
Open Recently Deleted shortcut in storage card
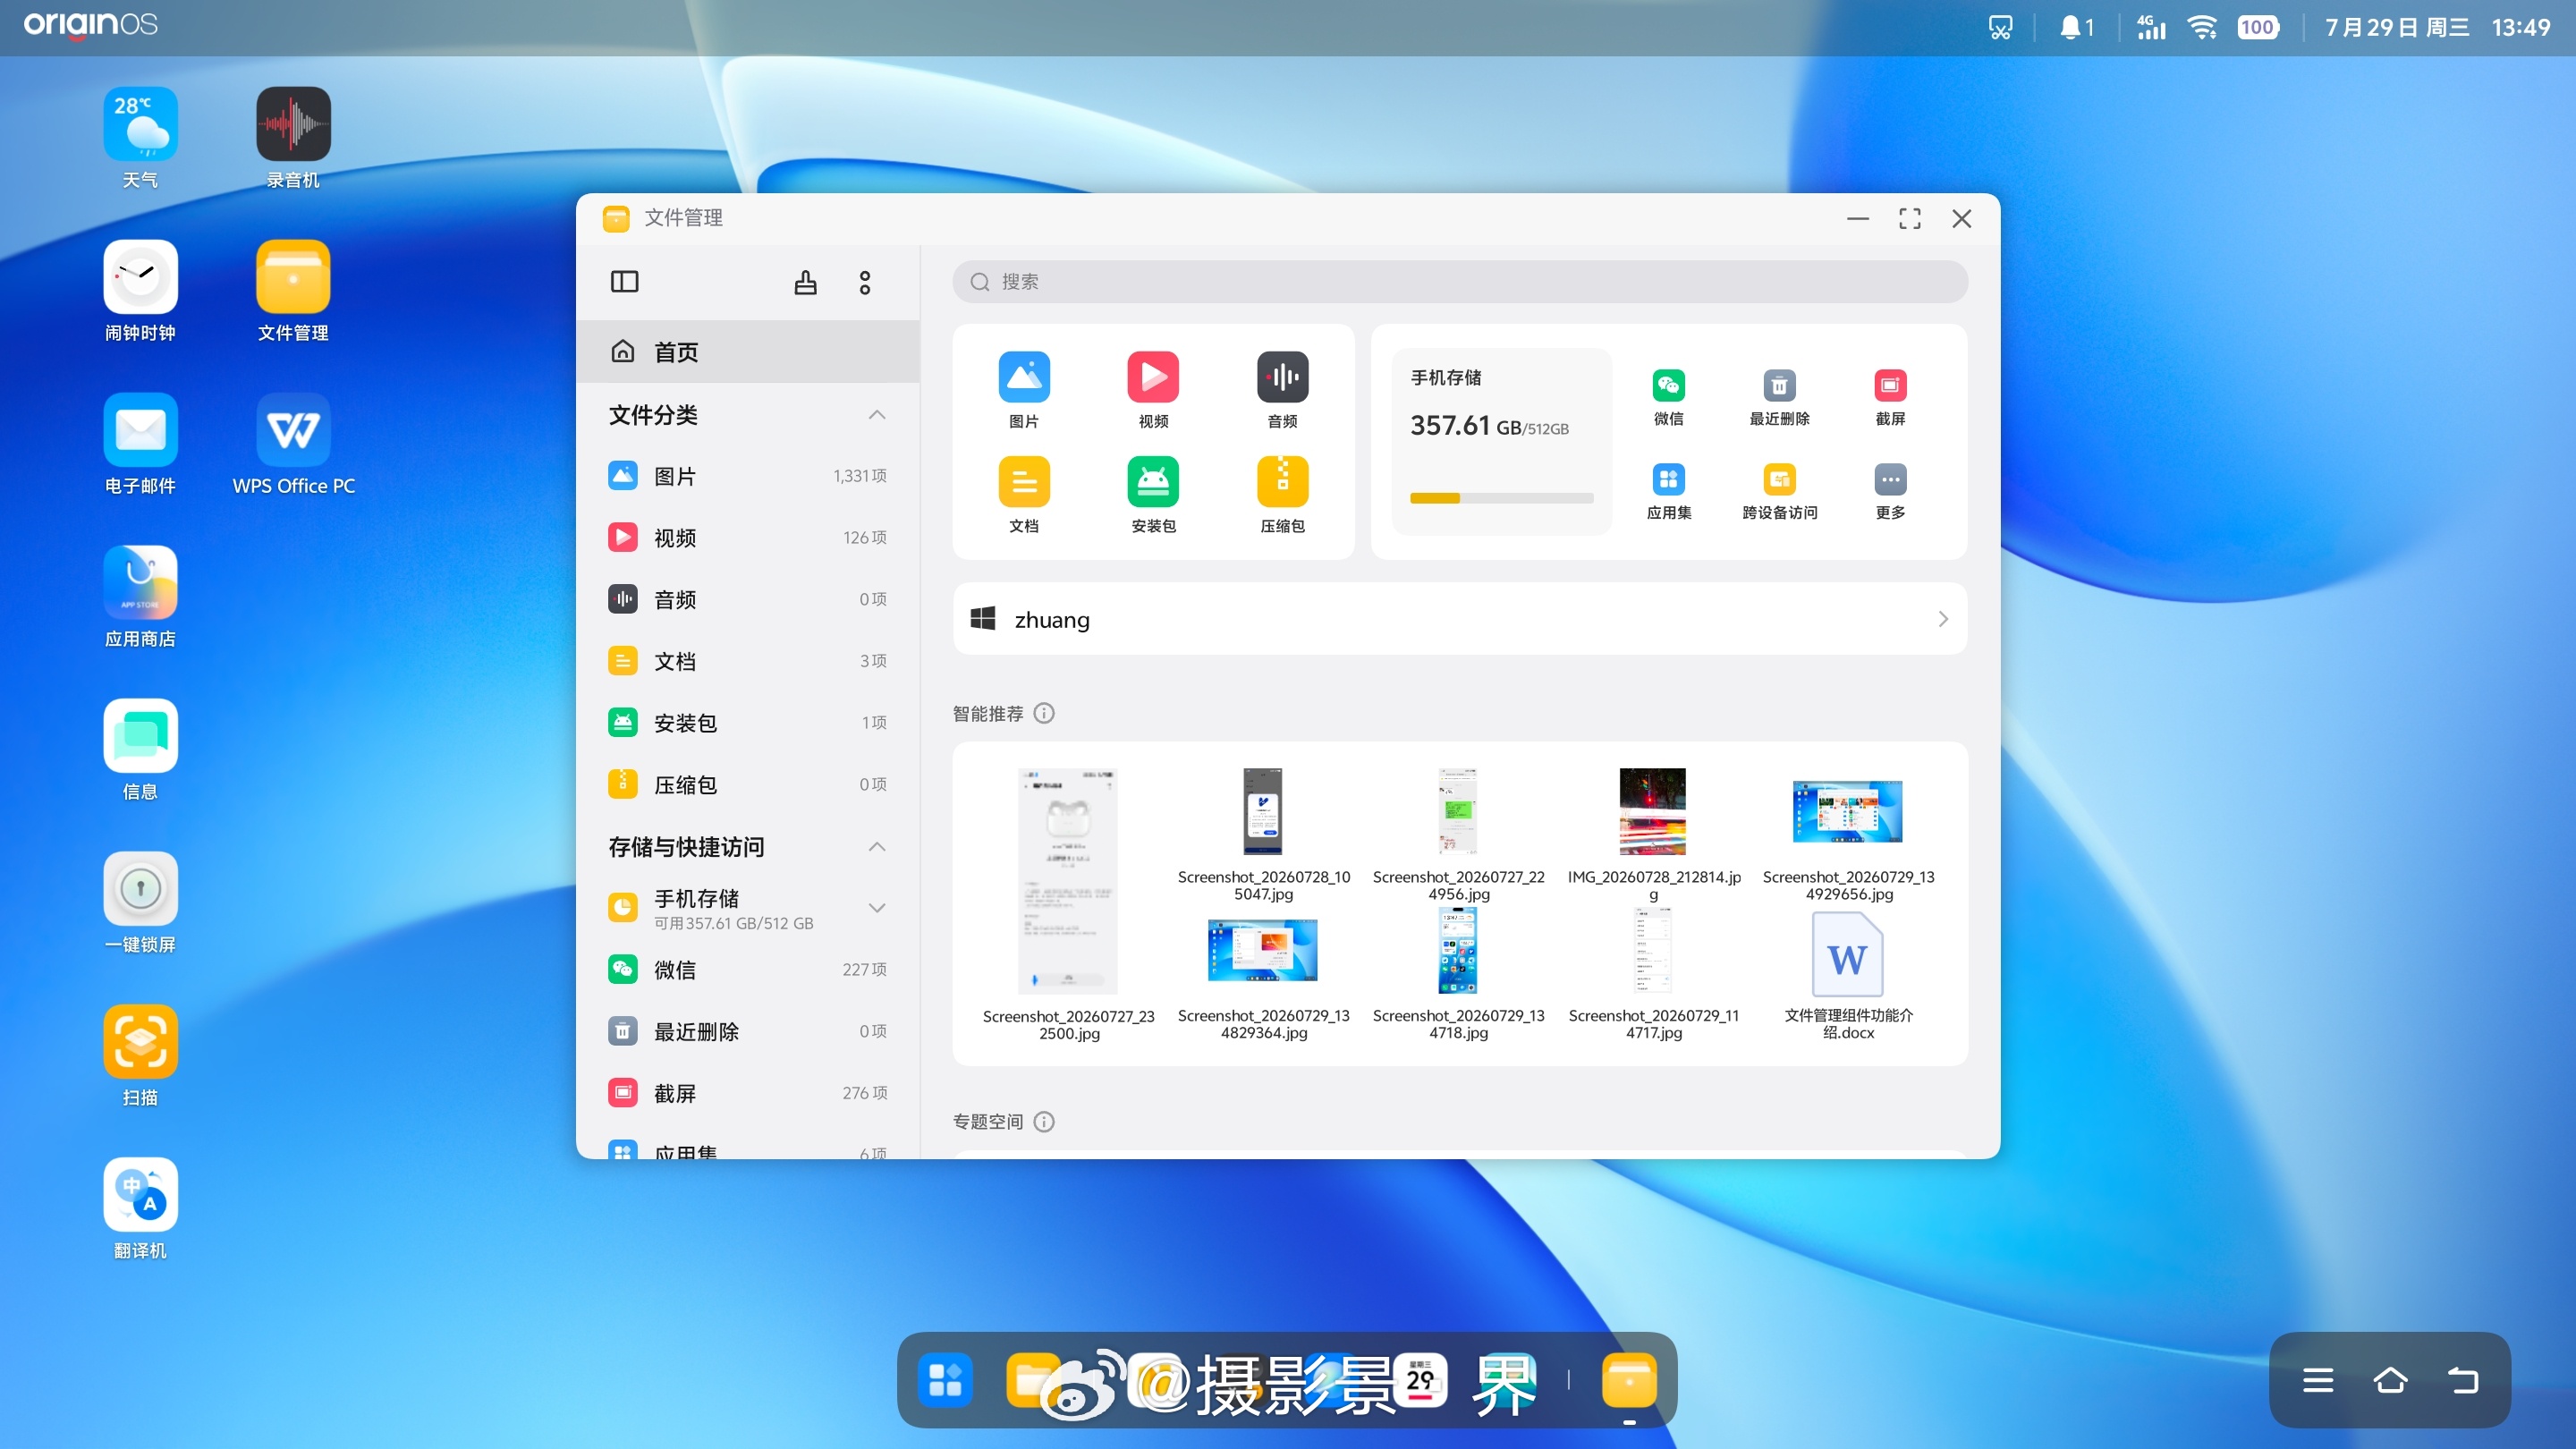point(1779,397)
